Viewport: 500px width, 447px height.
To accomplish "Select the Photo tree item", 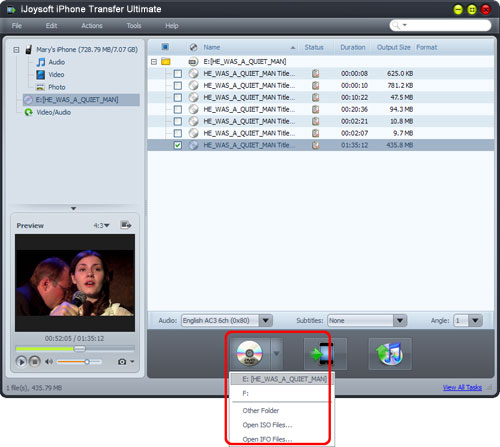I will click(57, 87).
